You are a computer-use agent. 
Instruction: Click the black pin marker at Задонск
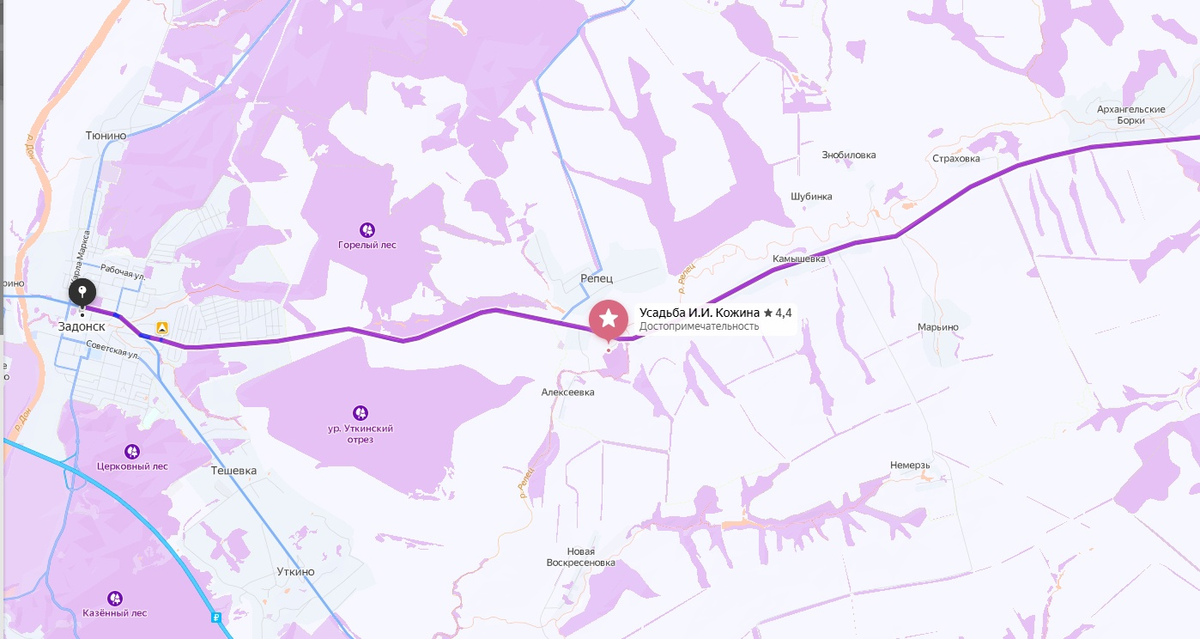click(82, 293)
